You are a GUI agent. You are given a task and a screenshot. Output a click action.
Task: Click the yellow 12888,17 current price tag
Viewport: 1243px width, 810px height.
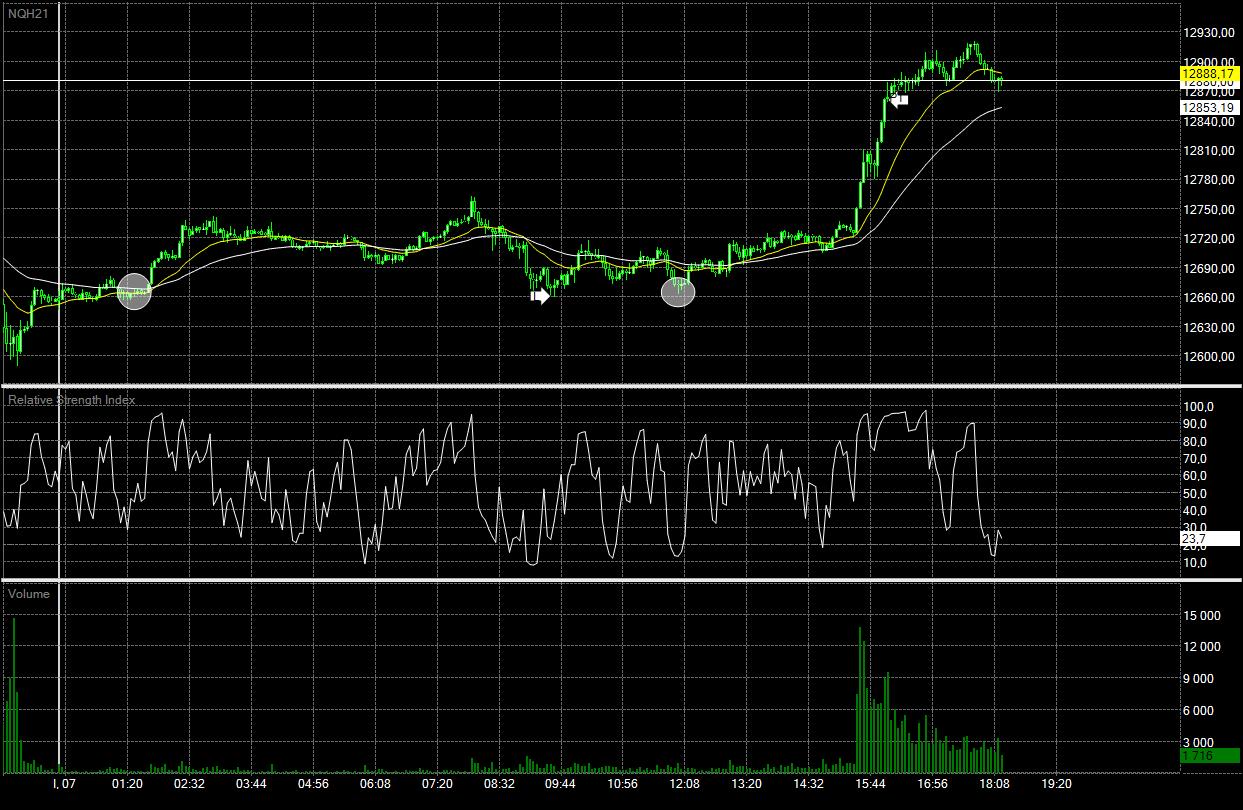point(1210,74)
